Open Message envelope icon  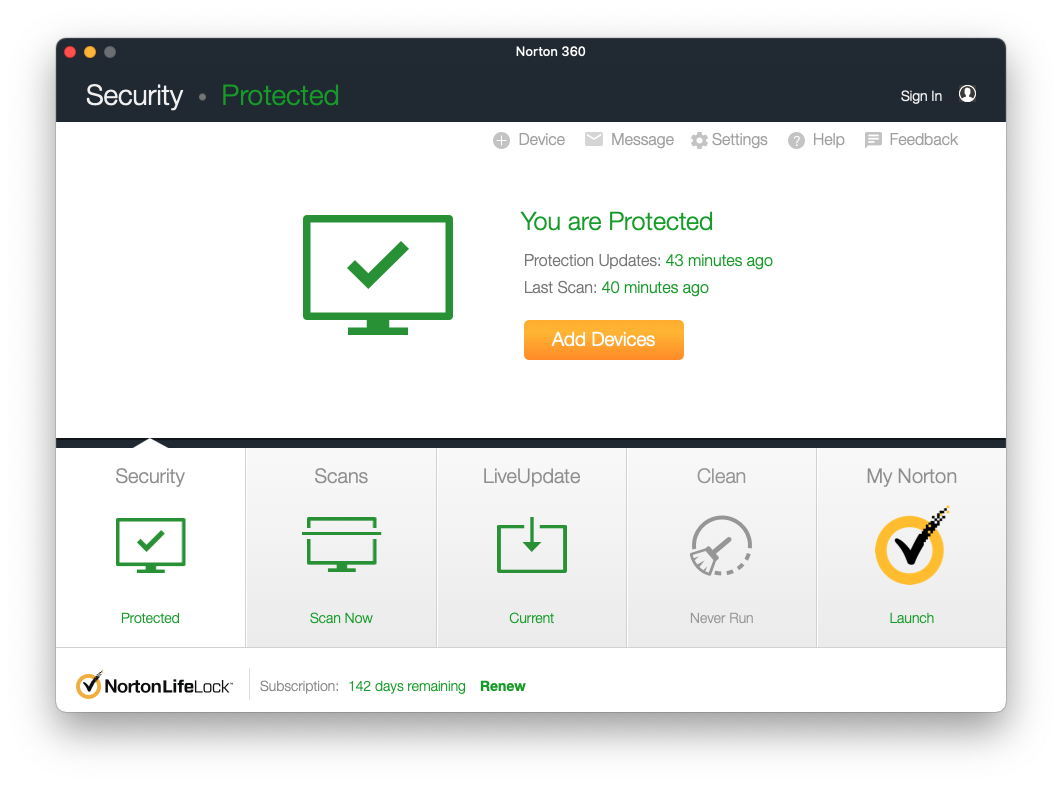[x=594, y=139]
